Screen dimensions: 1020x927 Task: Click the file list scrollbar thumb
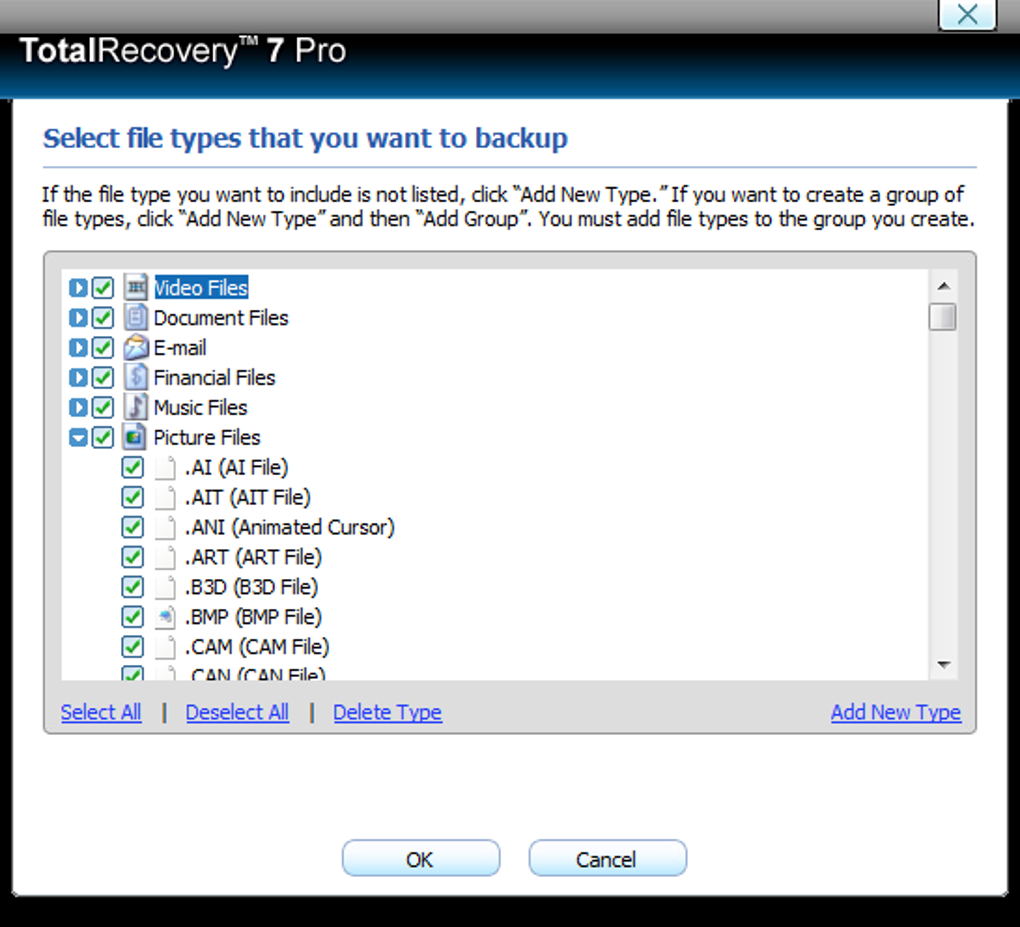click(x=943, y=317)
